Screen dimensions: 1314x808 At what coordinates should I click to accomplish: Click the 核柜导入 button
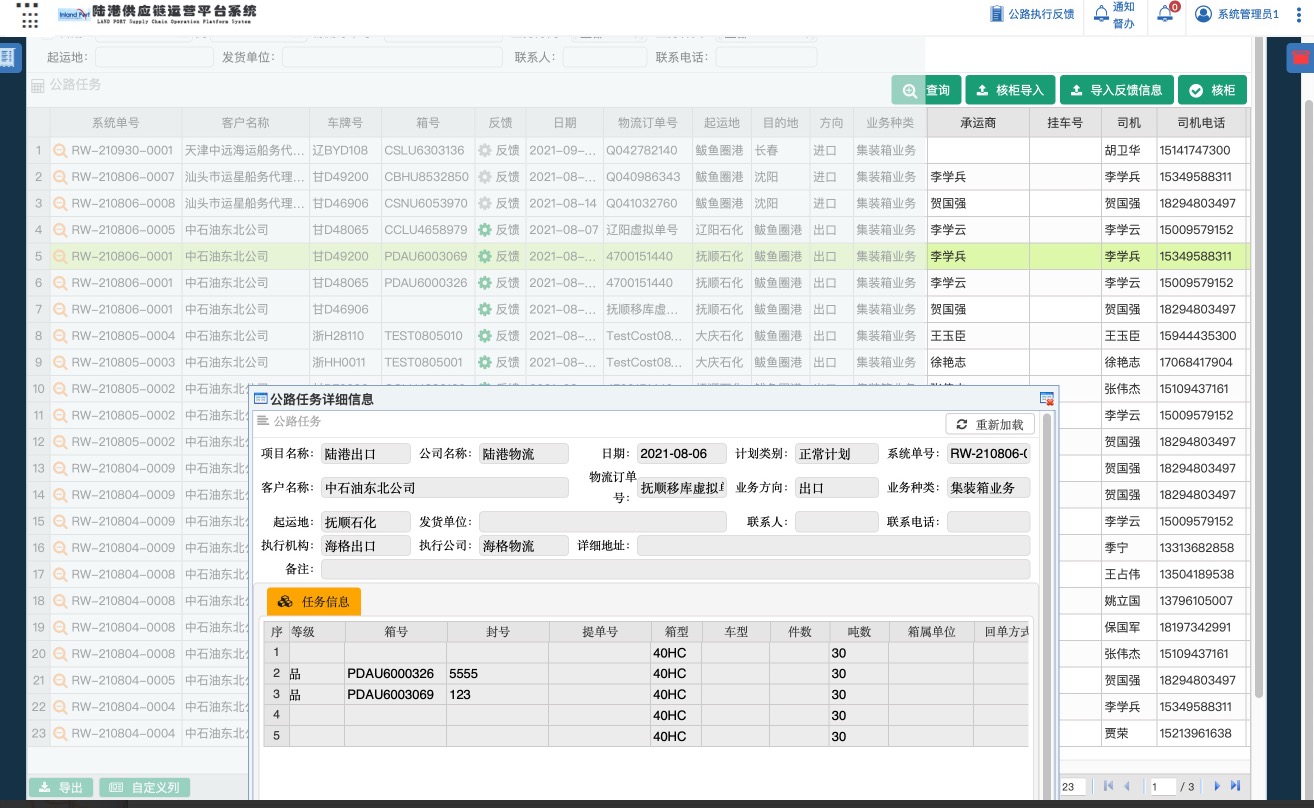pos(1009,90)
